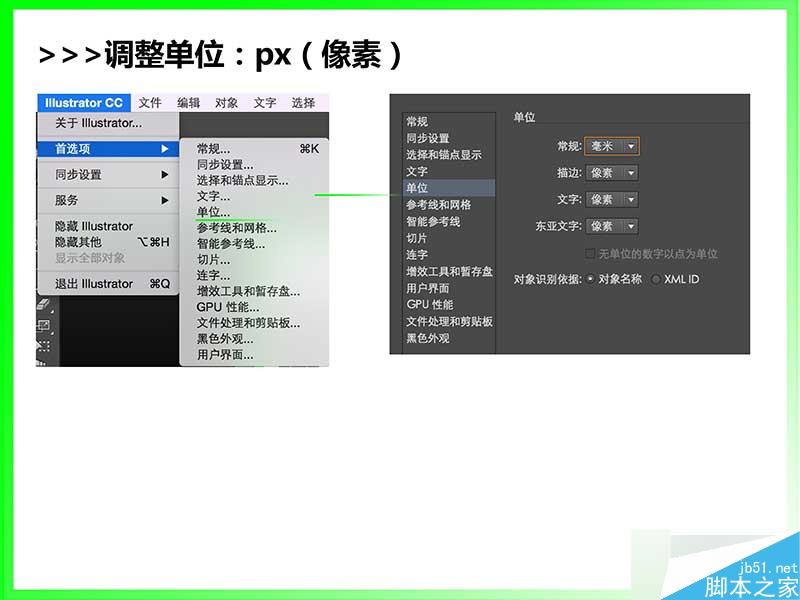Open the 描边 unit dropdown
The height and width of the screenshot is (600, 800).
612,173
